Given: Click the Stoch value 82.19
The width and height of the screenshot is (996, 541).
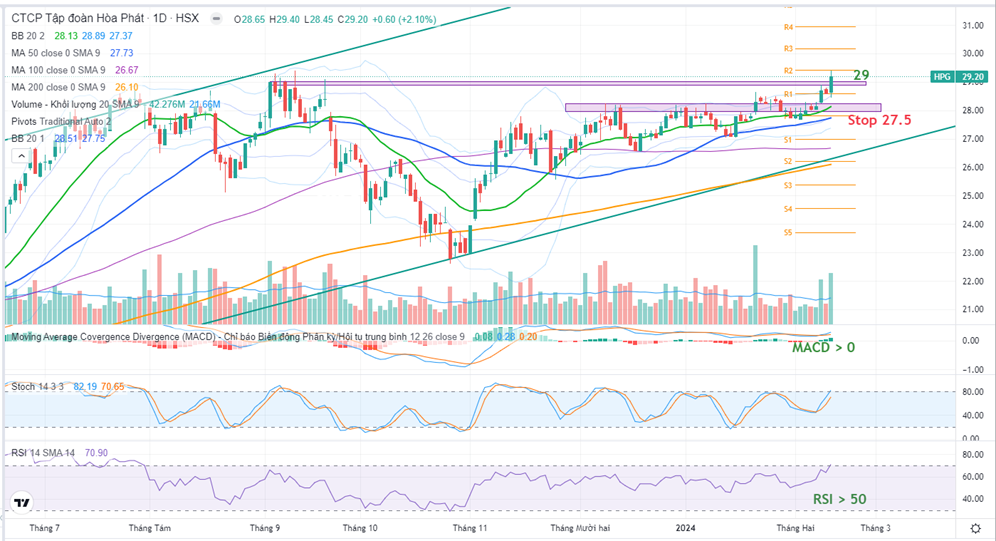Looking at the screenshot, I should tap(85, 387).
